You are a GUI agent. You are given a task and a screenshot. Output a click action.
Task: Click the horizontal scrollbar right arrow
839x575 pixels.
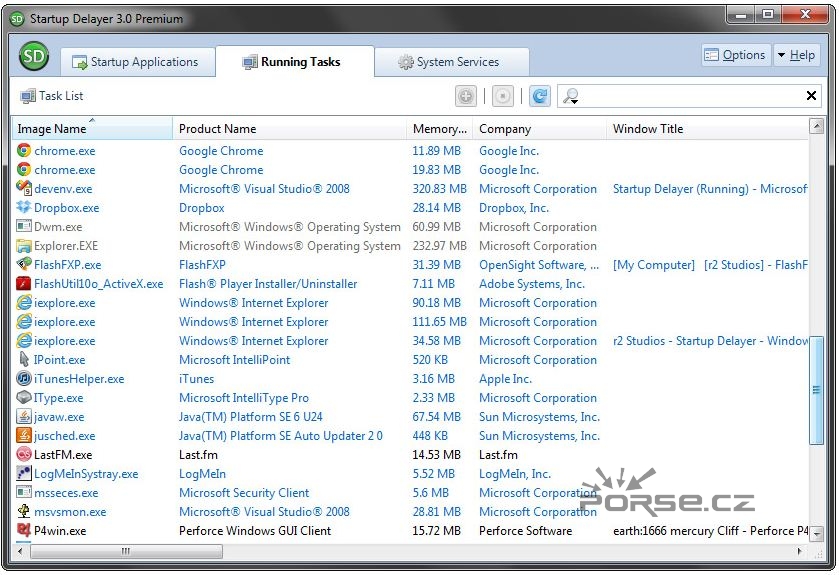800,551
